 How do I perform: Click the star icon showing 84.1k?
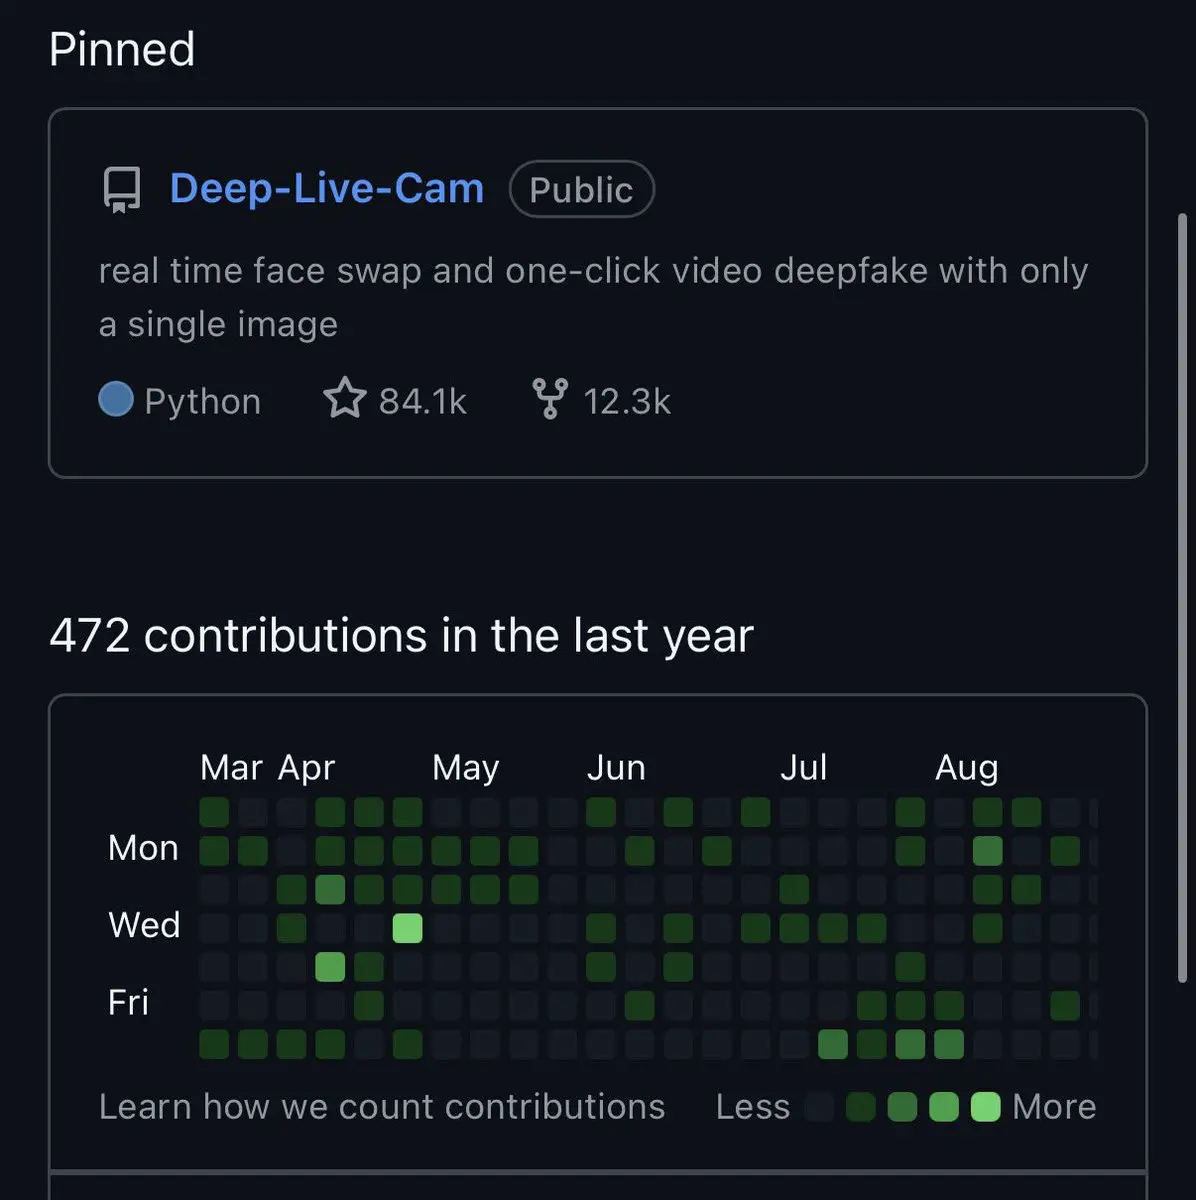coord(344,400)
